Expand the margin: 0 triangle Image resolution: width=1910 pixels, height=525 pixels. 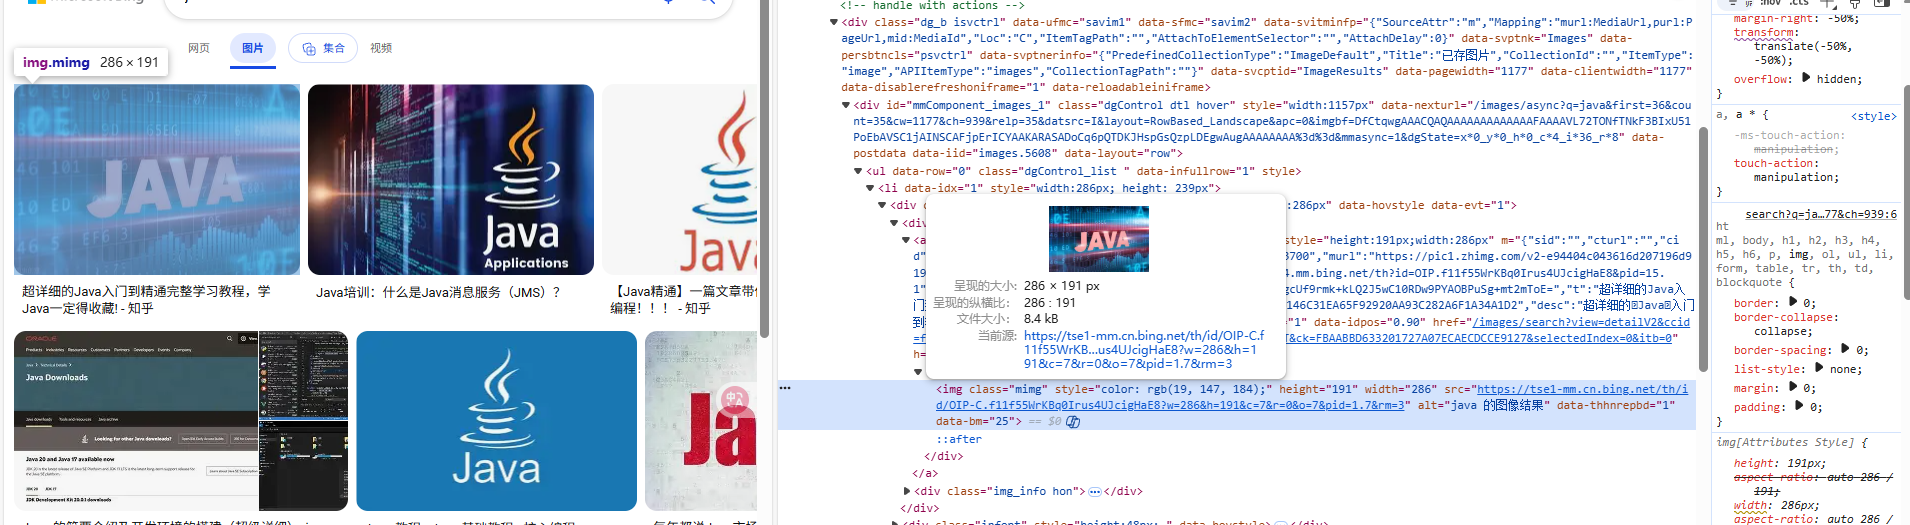[x=1793, y=386]
